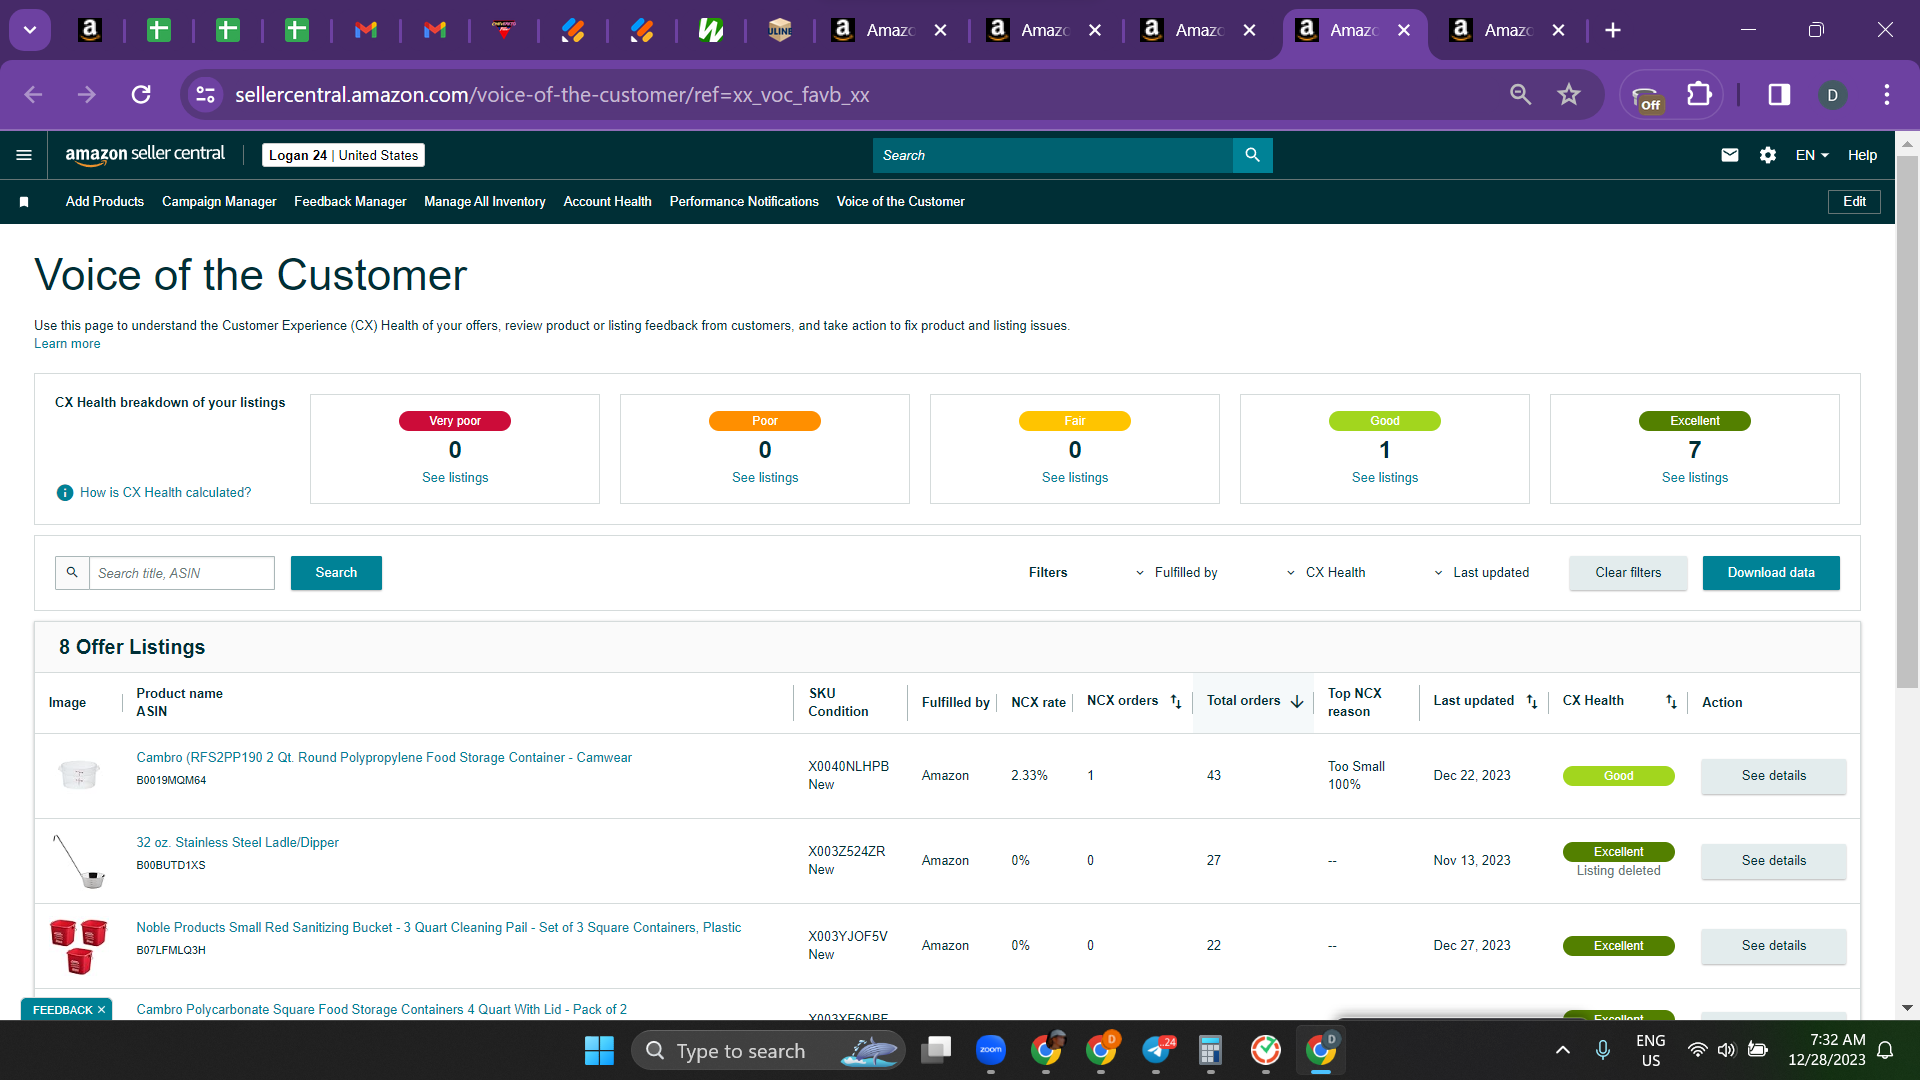Click Download data
This screenshot has height=1080, width=1920.
(1771, 573)
